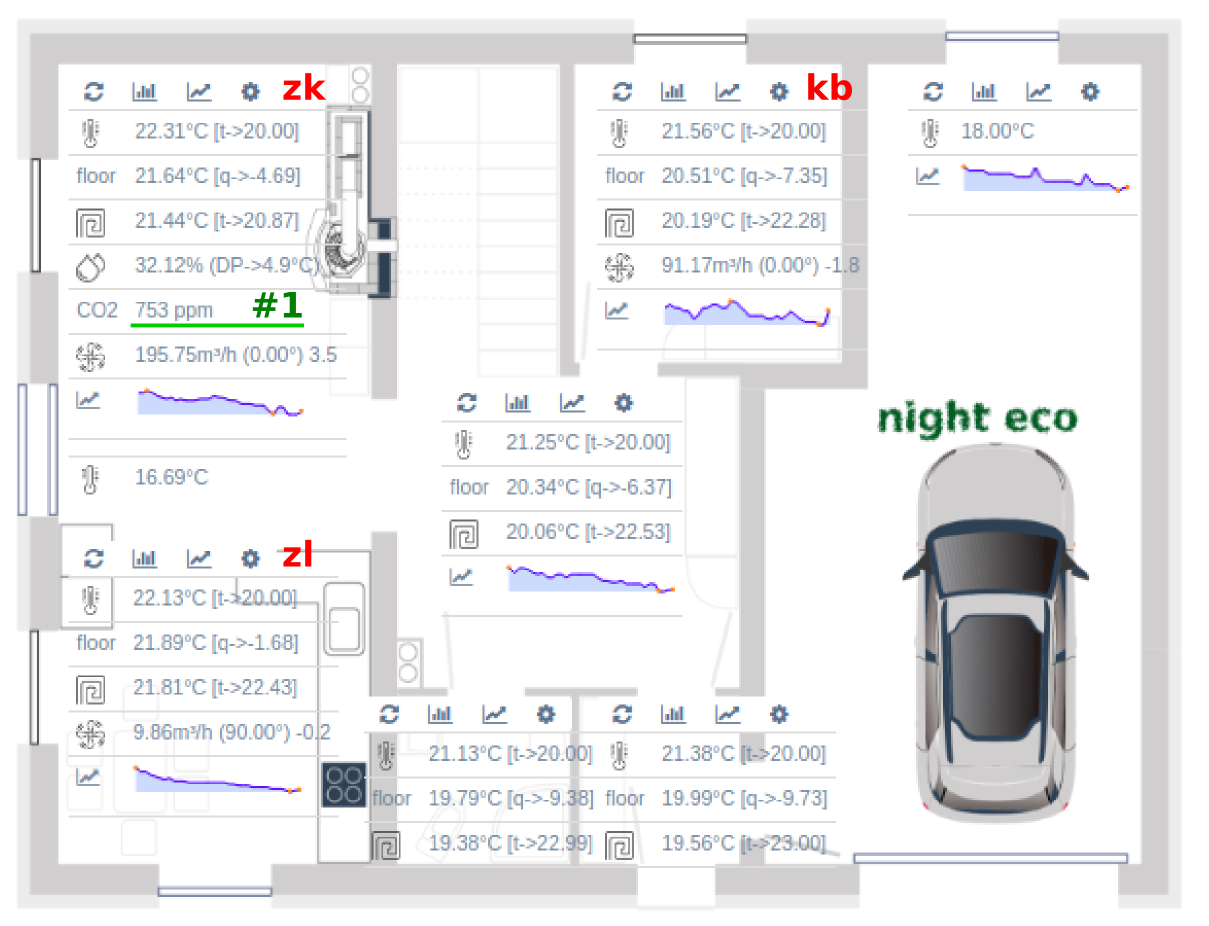This screenshot has height=926, width=1209.
Task: Open bar chart in 21.13°C panel
Action: coord(440,714)
